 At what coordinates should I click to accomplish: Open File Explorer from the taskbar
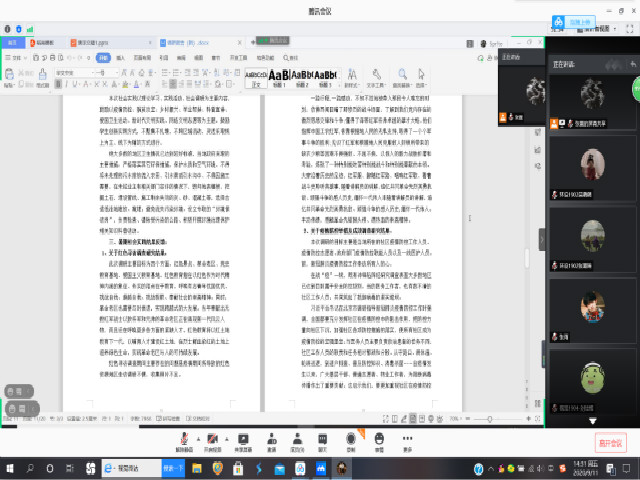click(197, 469)
